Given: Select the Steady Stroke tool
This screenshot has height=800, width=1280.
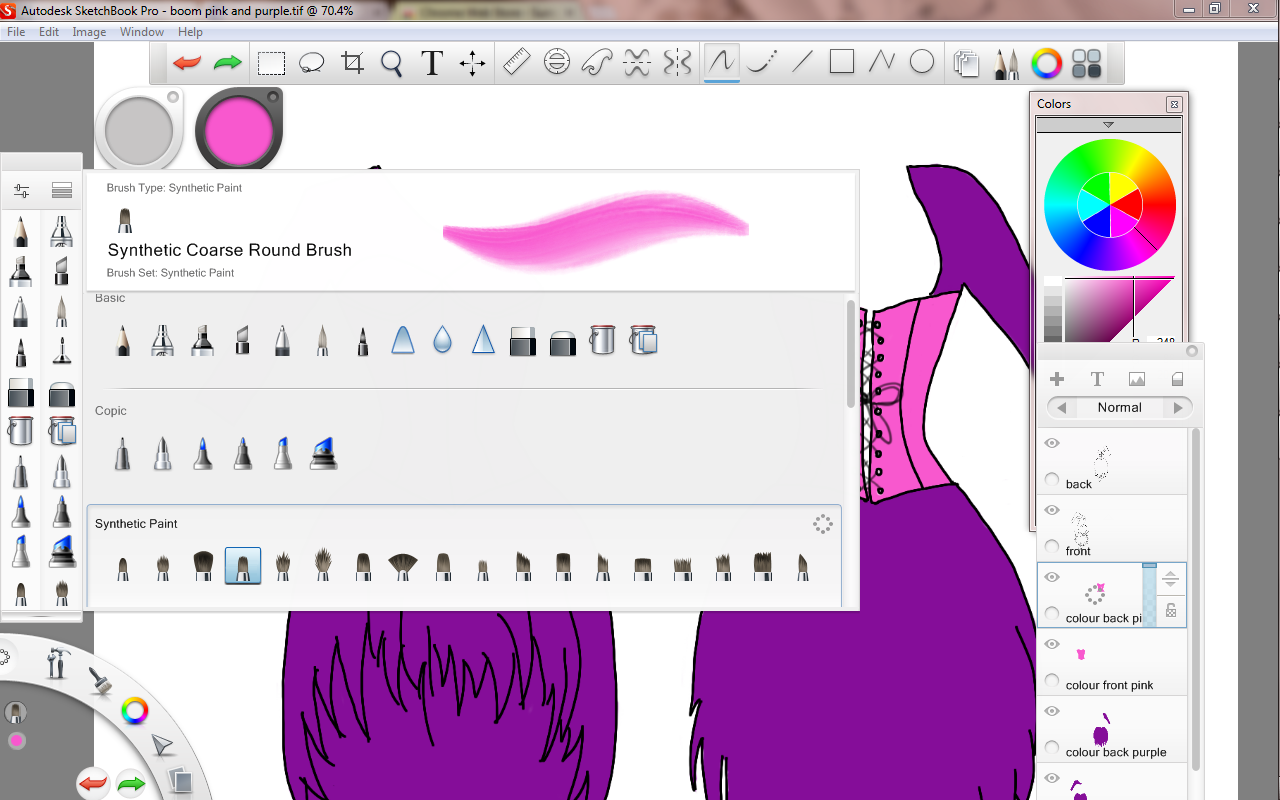Looking at the screenshot, I should point(721,63).
